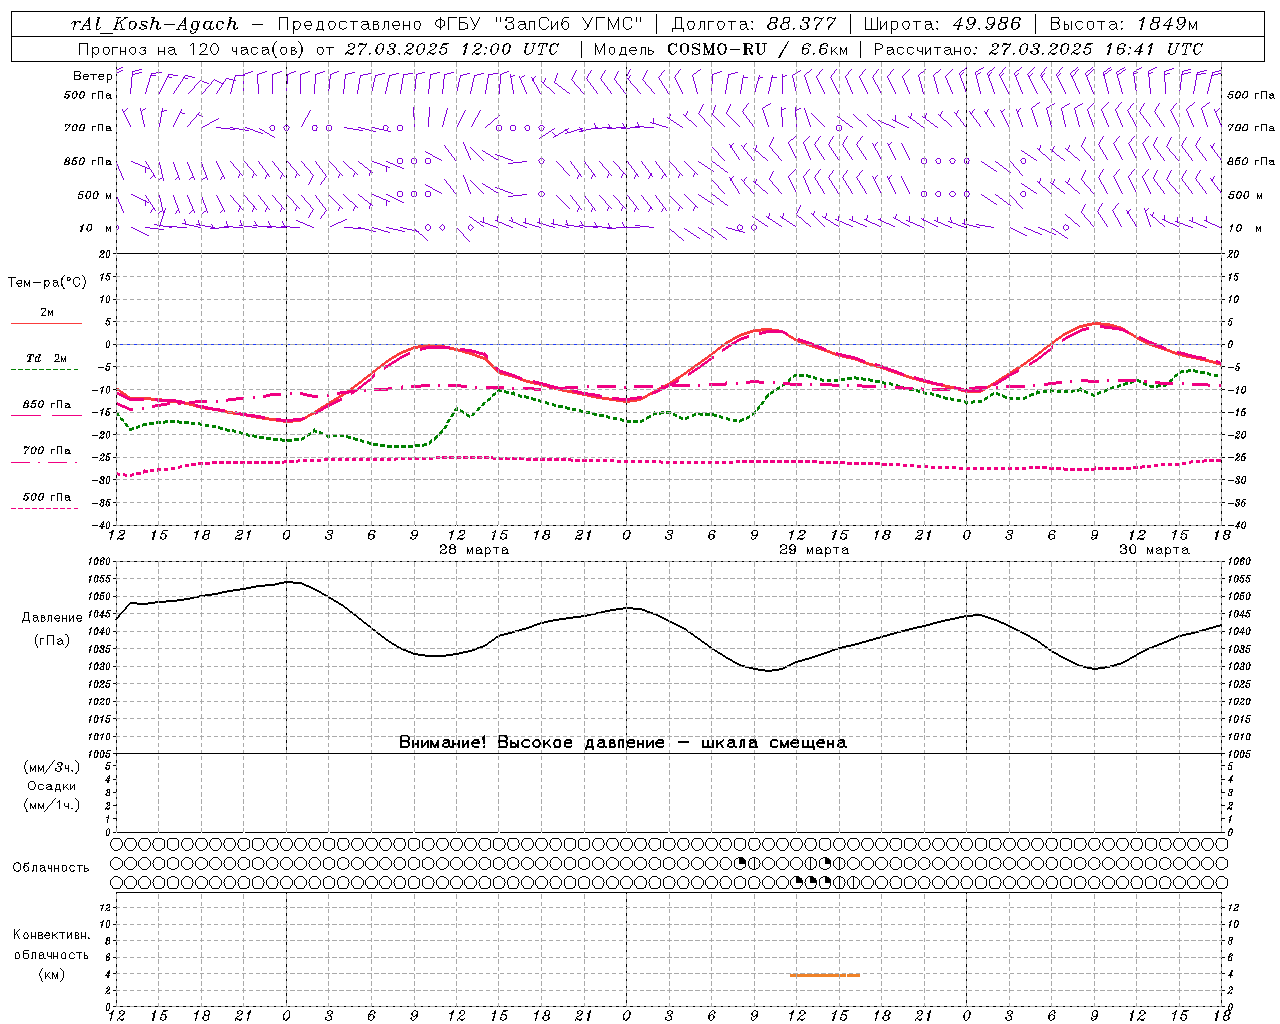
Task: Click the (мм/3ч.) precipitation unit
Action: tap(52, 767)
